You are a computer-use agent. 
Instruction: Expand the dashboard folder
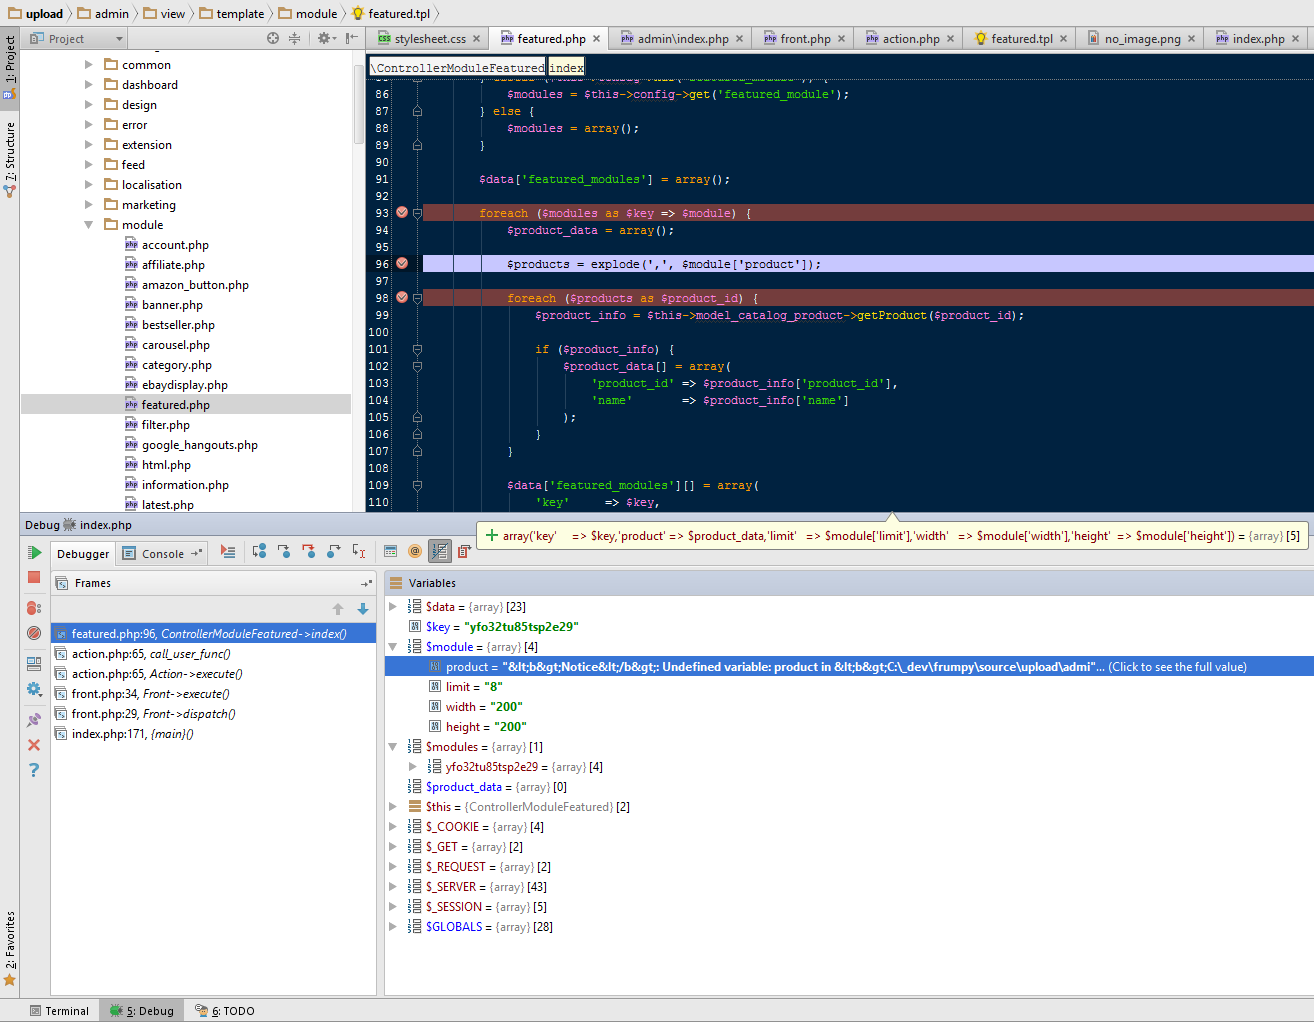point(89,85)
